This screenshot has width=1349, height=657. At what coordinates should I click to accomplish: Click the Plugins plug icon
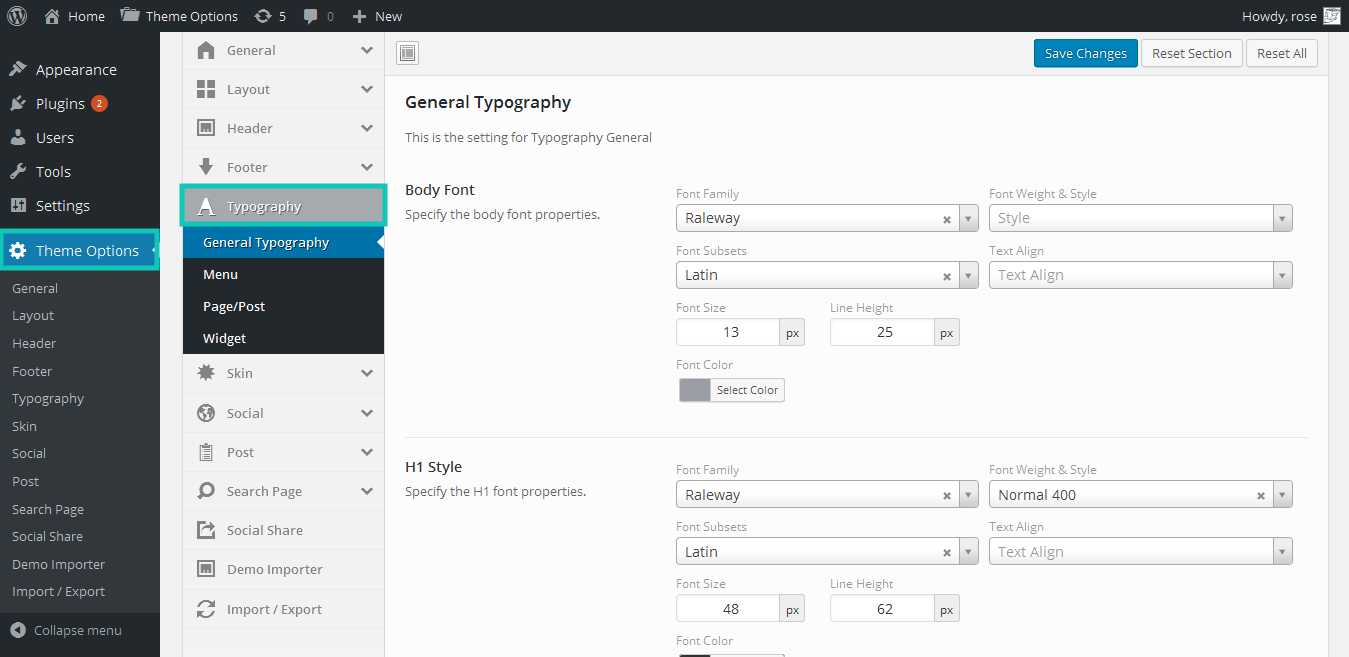(18, 103)
